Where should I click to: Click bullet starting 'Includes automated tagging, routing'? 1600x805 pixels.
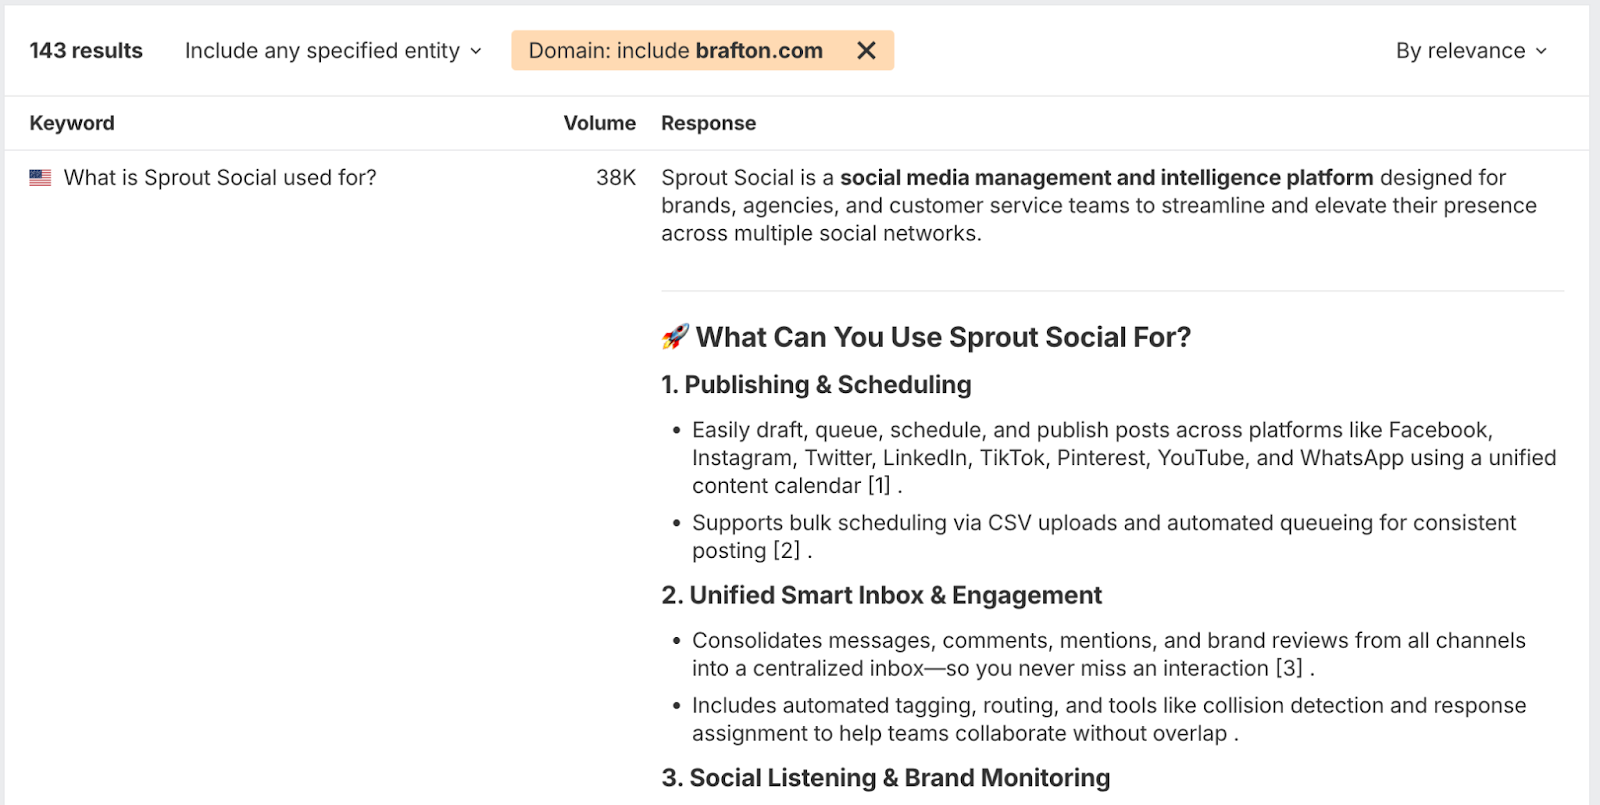pyautogui.click(x=1109, y=720)
